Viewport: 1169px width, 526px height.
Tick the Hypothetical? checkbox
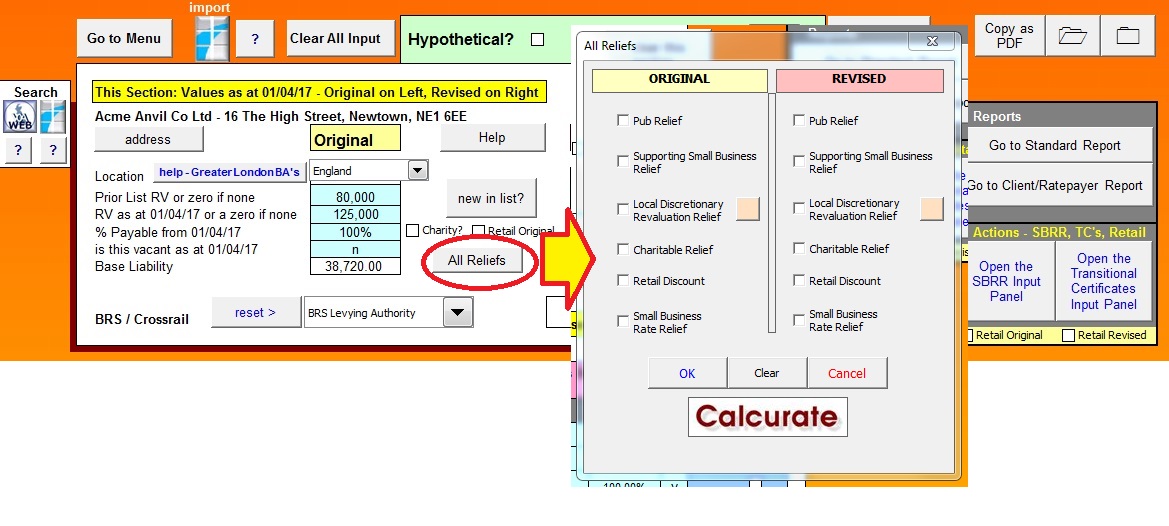pos(538,40)
